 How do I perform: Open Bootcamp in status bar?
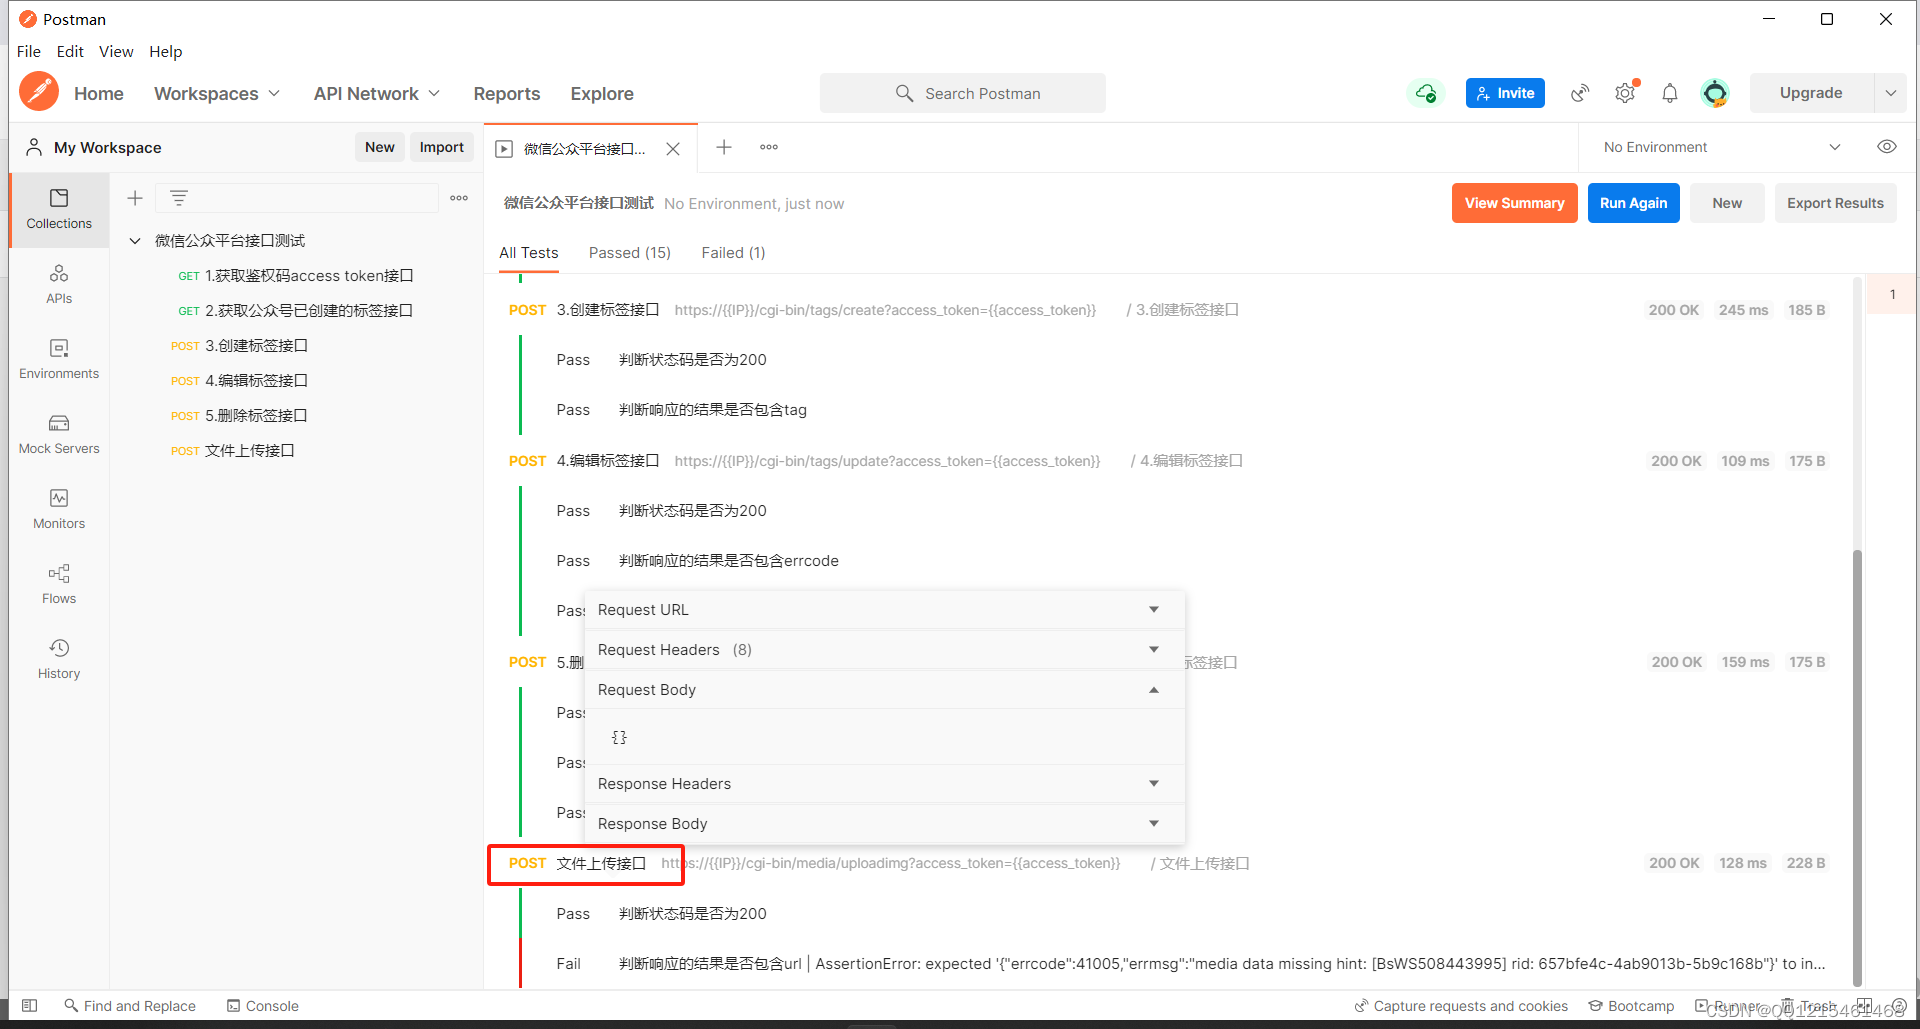coord(1631,1006)
